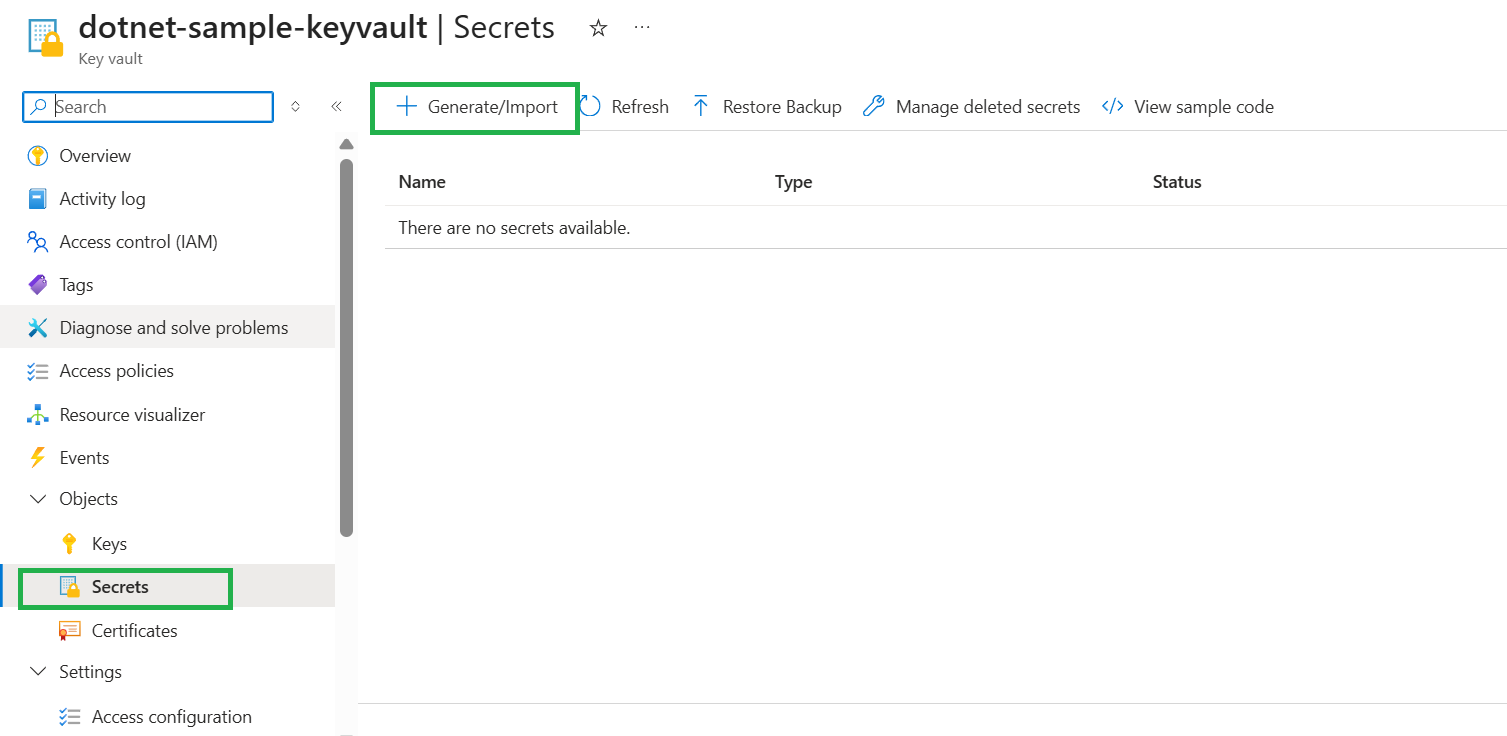
Task: Refresh the secrets list
Action: pos(625,107)
